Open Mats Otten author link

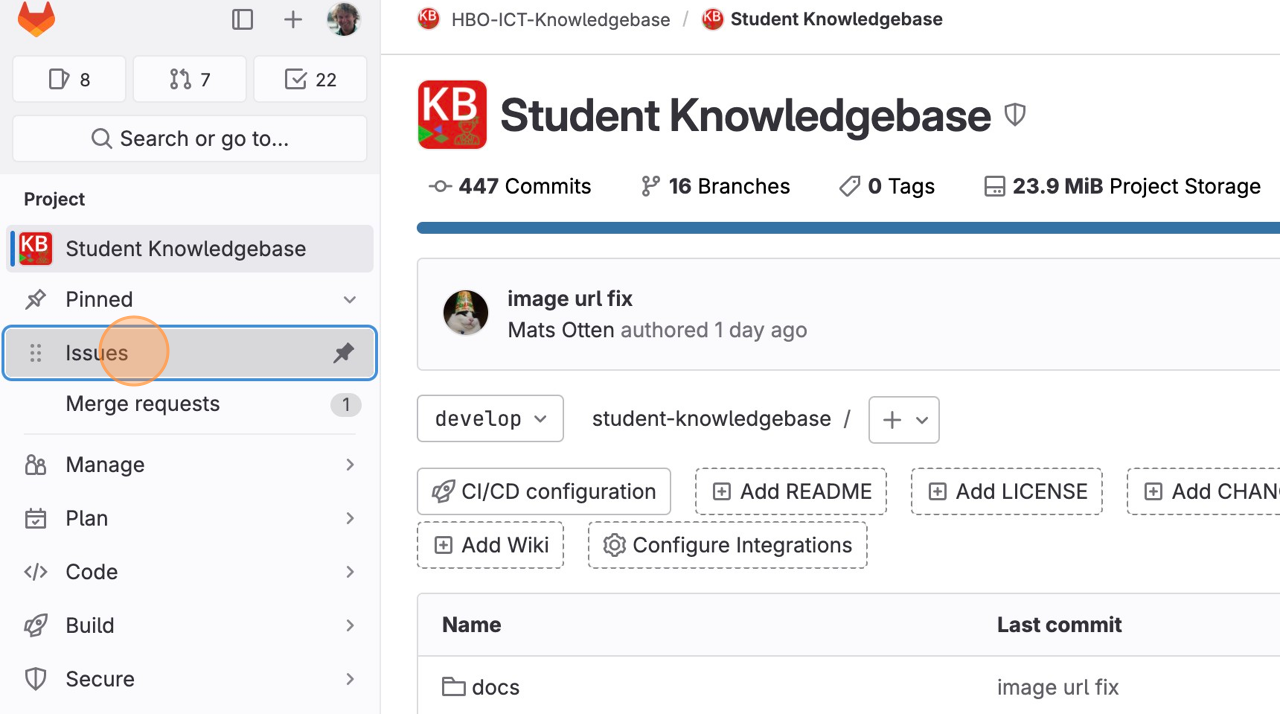coord(561,330)
